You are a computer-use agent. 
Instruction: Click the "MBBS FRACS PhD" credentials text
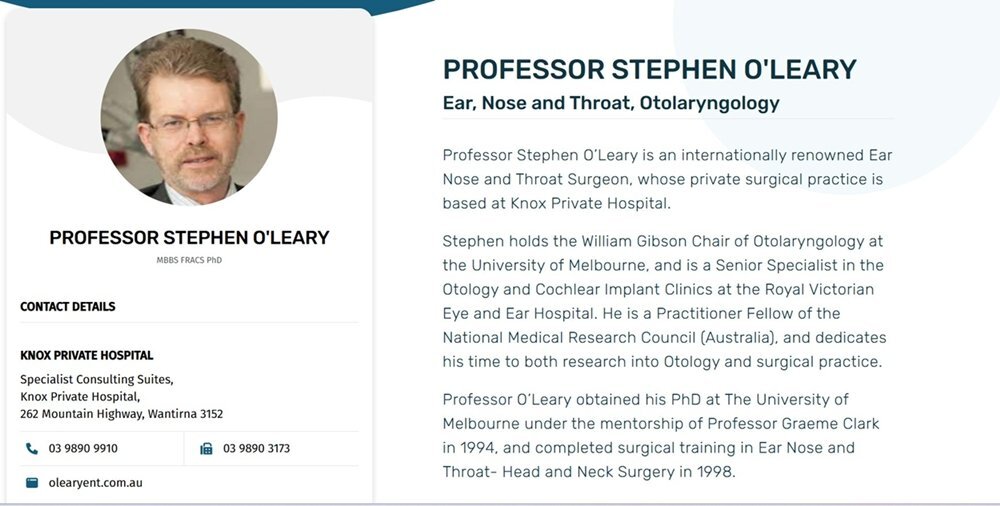point(189,262)
